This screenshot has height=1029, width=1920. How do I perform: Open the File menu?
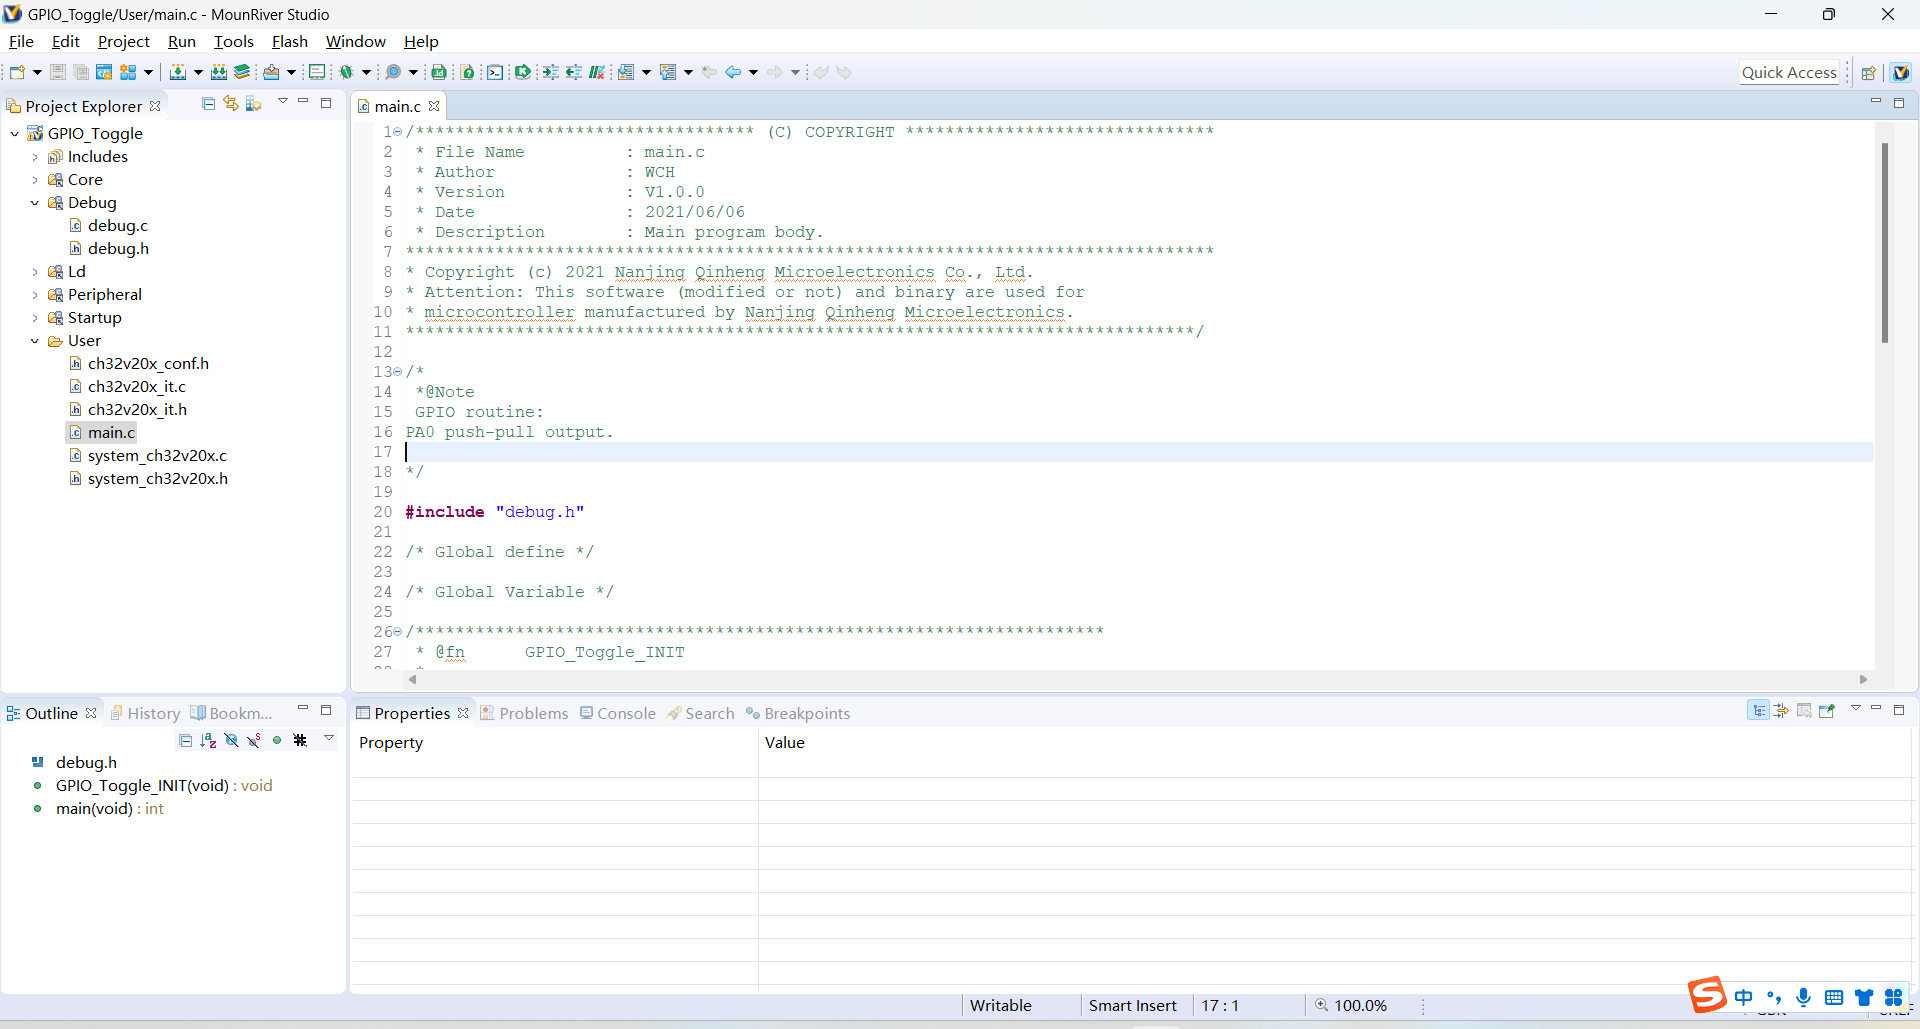point(21,41)
